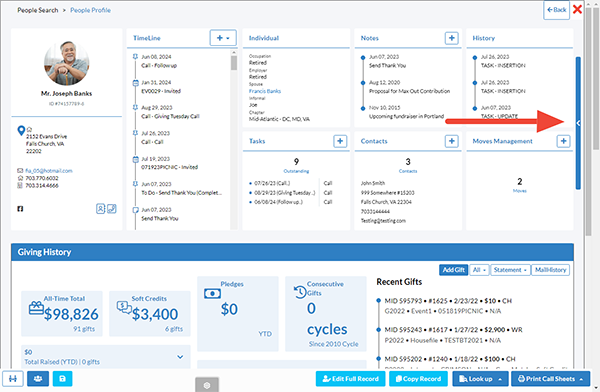Open the contact card icon beside Facebook row
This screenshot has width=600, height=392.
point(100,209)
